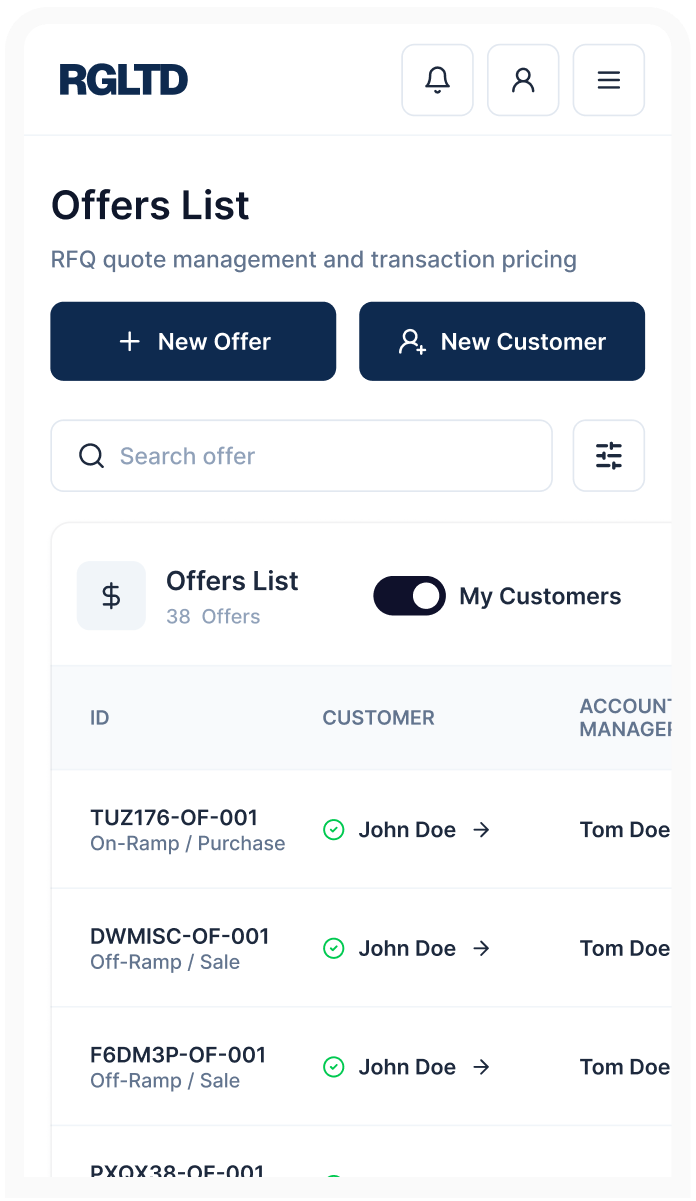Click the New Customer button
The width and height of the screenshot is (696, 1201).
pos(502,341)
